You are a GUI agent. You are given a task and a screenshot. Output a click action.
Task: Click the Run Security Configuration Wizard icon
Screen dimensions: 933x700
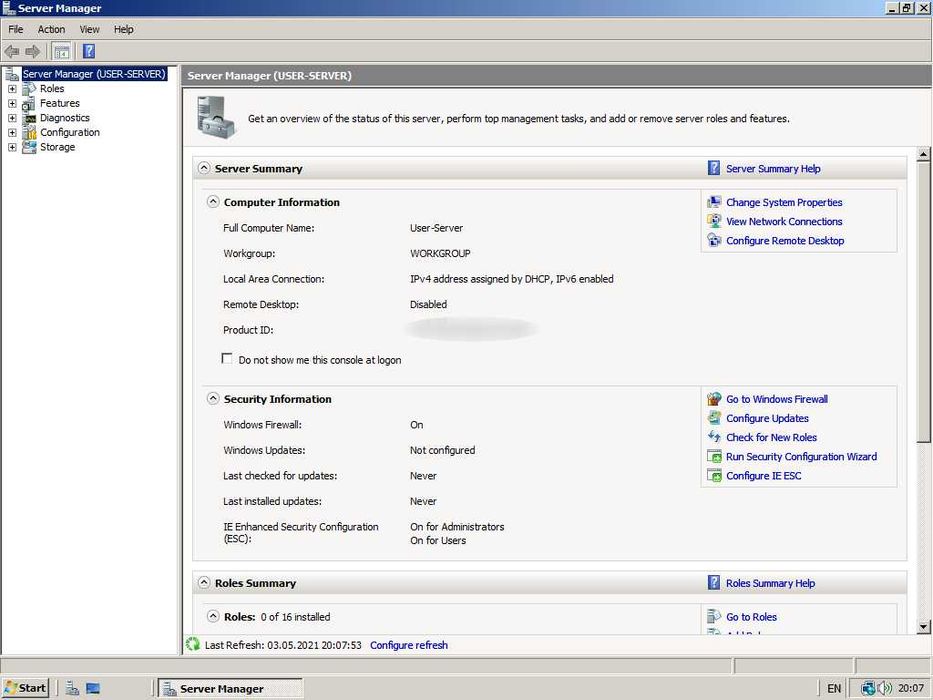713,457
